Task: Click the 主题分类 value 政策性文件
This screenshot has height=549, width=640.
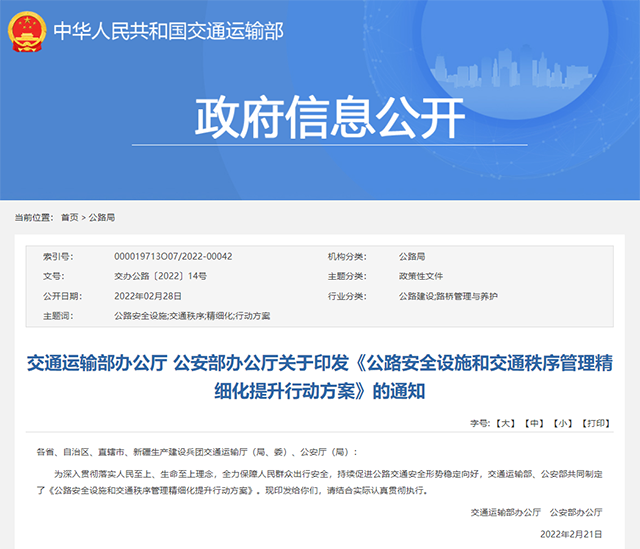Action: coord(421,276)
